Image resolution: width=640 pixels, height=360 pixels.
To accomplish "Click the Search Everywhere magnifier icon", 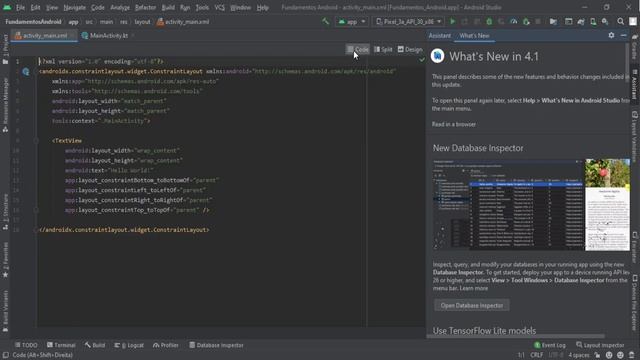I will point(620,22).
